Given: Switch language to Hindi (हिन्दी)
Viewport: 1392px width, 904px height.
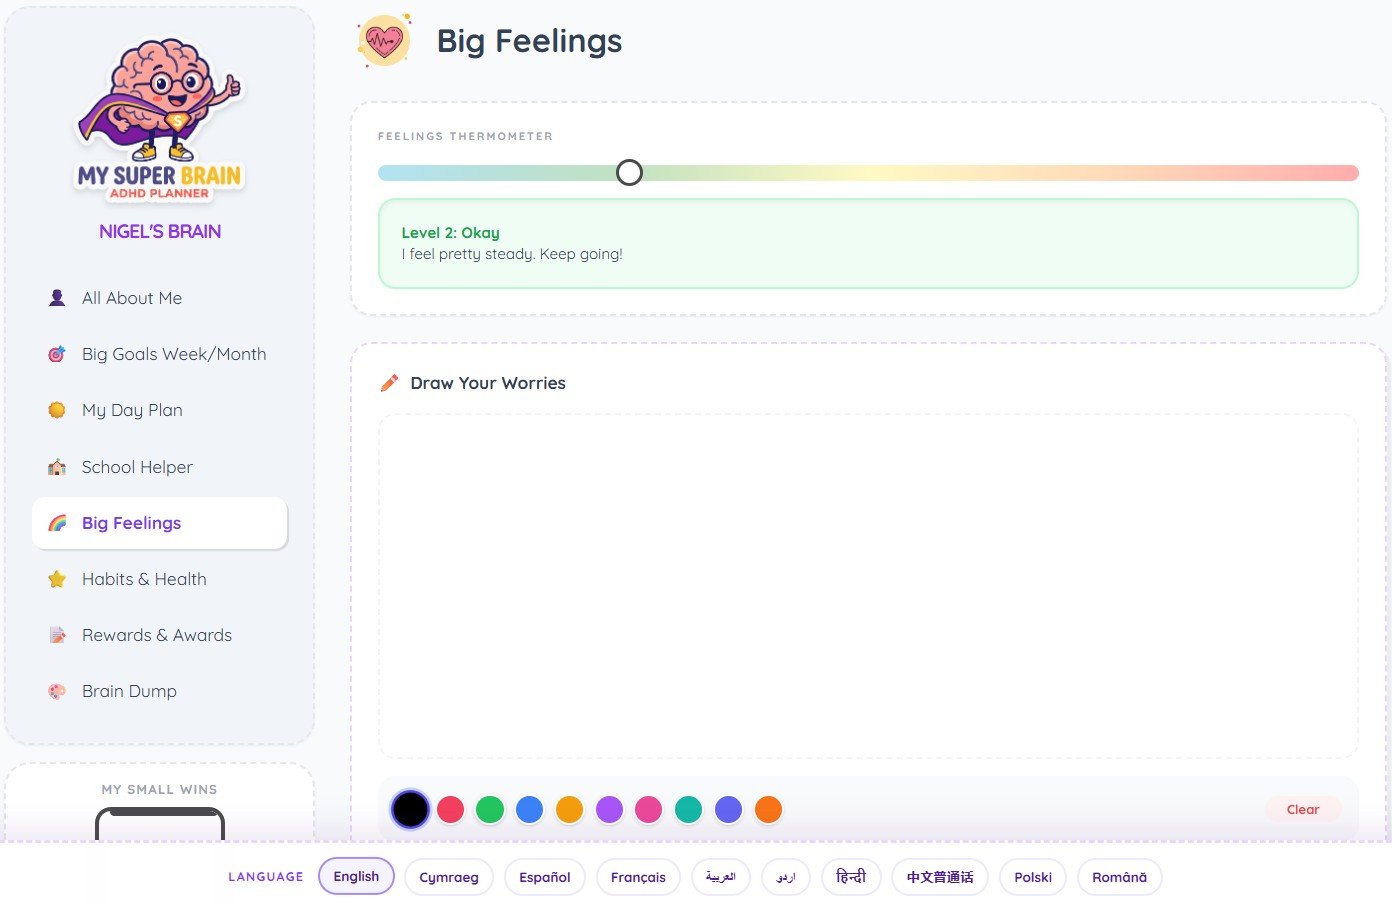Looking at the screenshot, I should click(x=851, y=877).
